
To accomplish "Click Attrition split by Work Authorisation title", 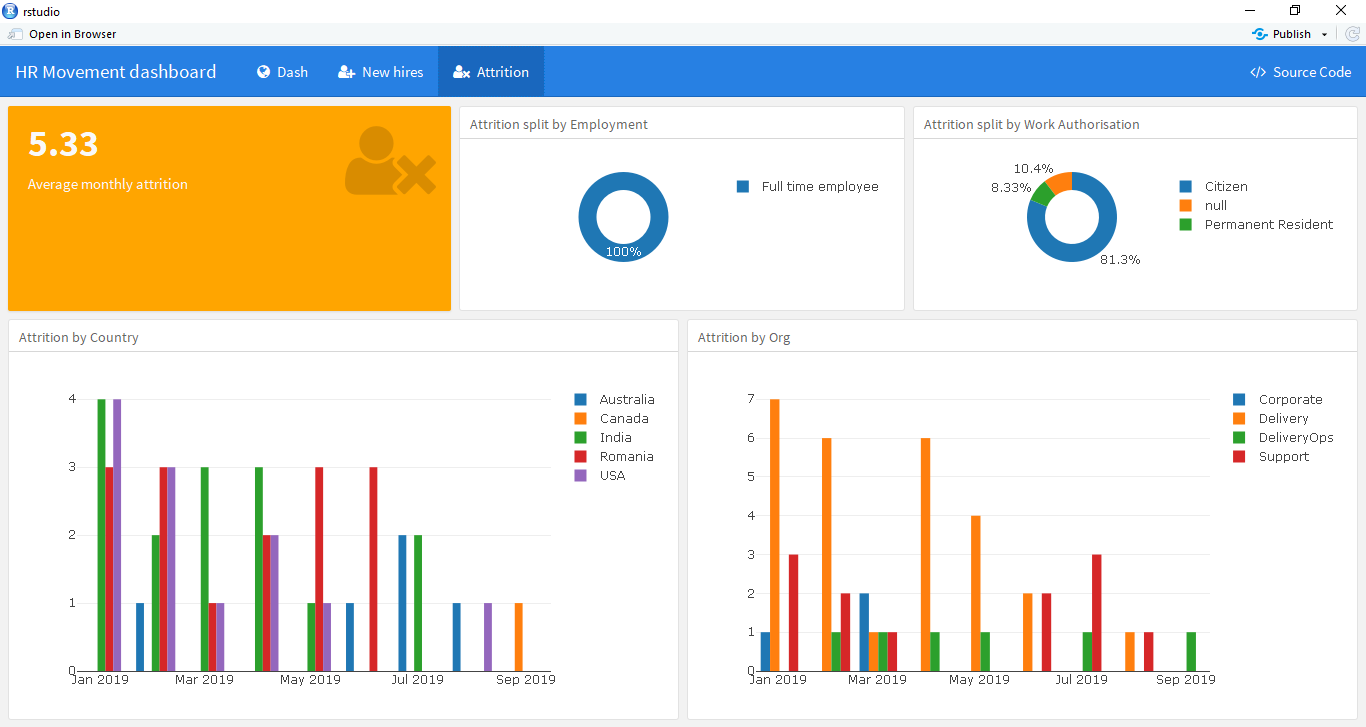I will click(1031, 125).
